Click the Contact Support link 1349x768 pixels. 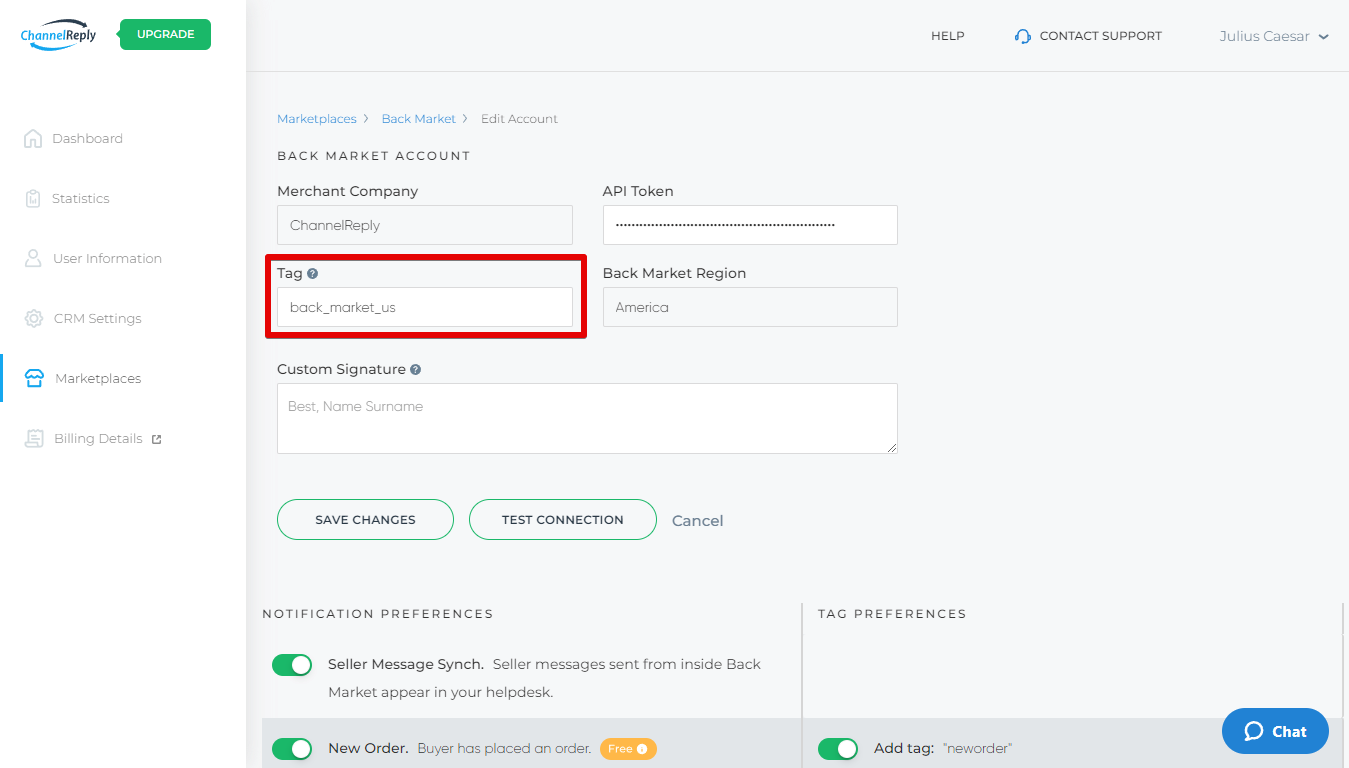point(1100,36)
